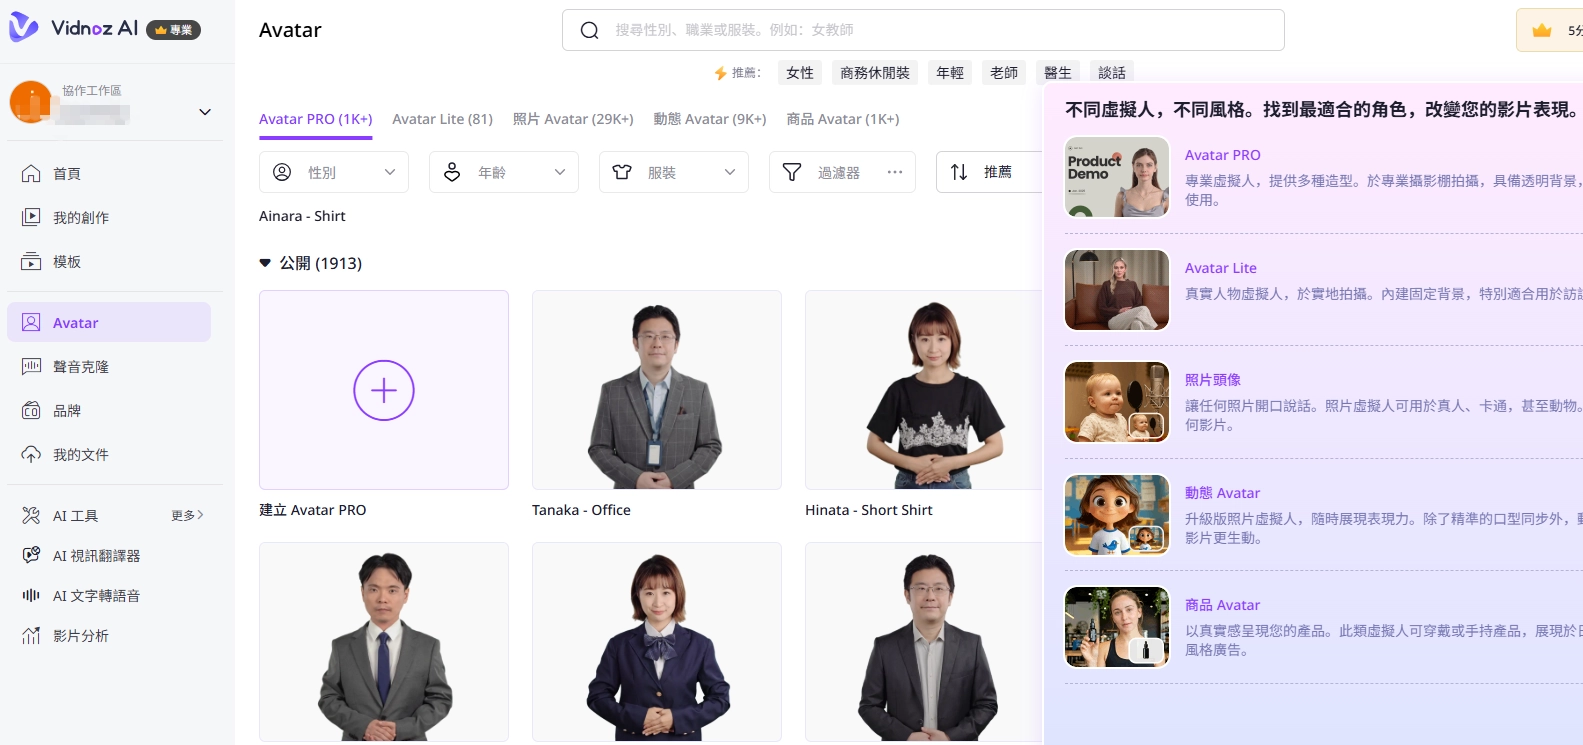Image resolution: width=1583 pixels, height=745 pixels.
Task: Click the crown upgrade icon
Action: point(1541,30)
